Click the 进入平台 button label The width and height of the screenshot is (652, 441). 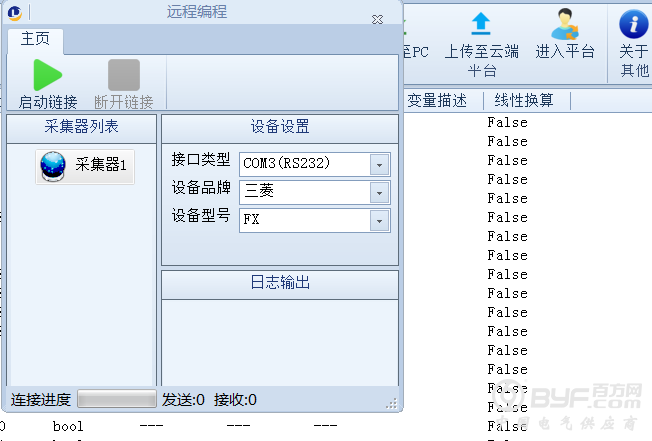pos(565,52)
